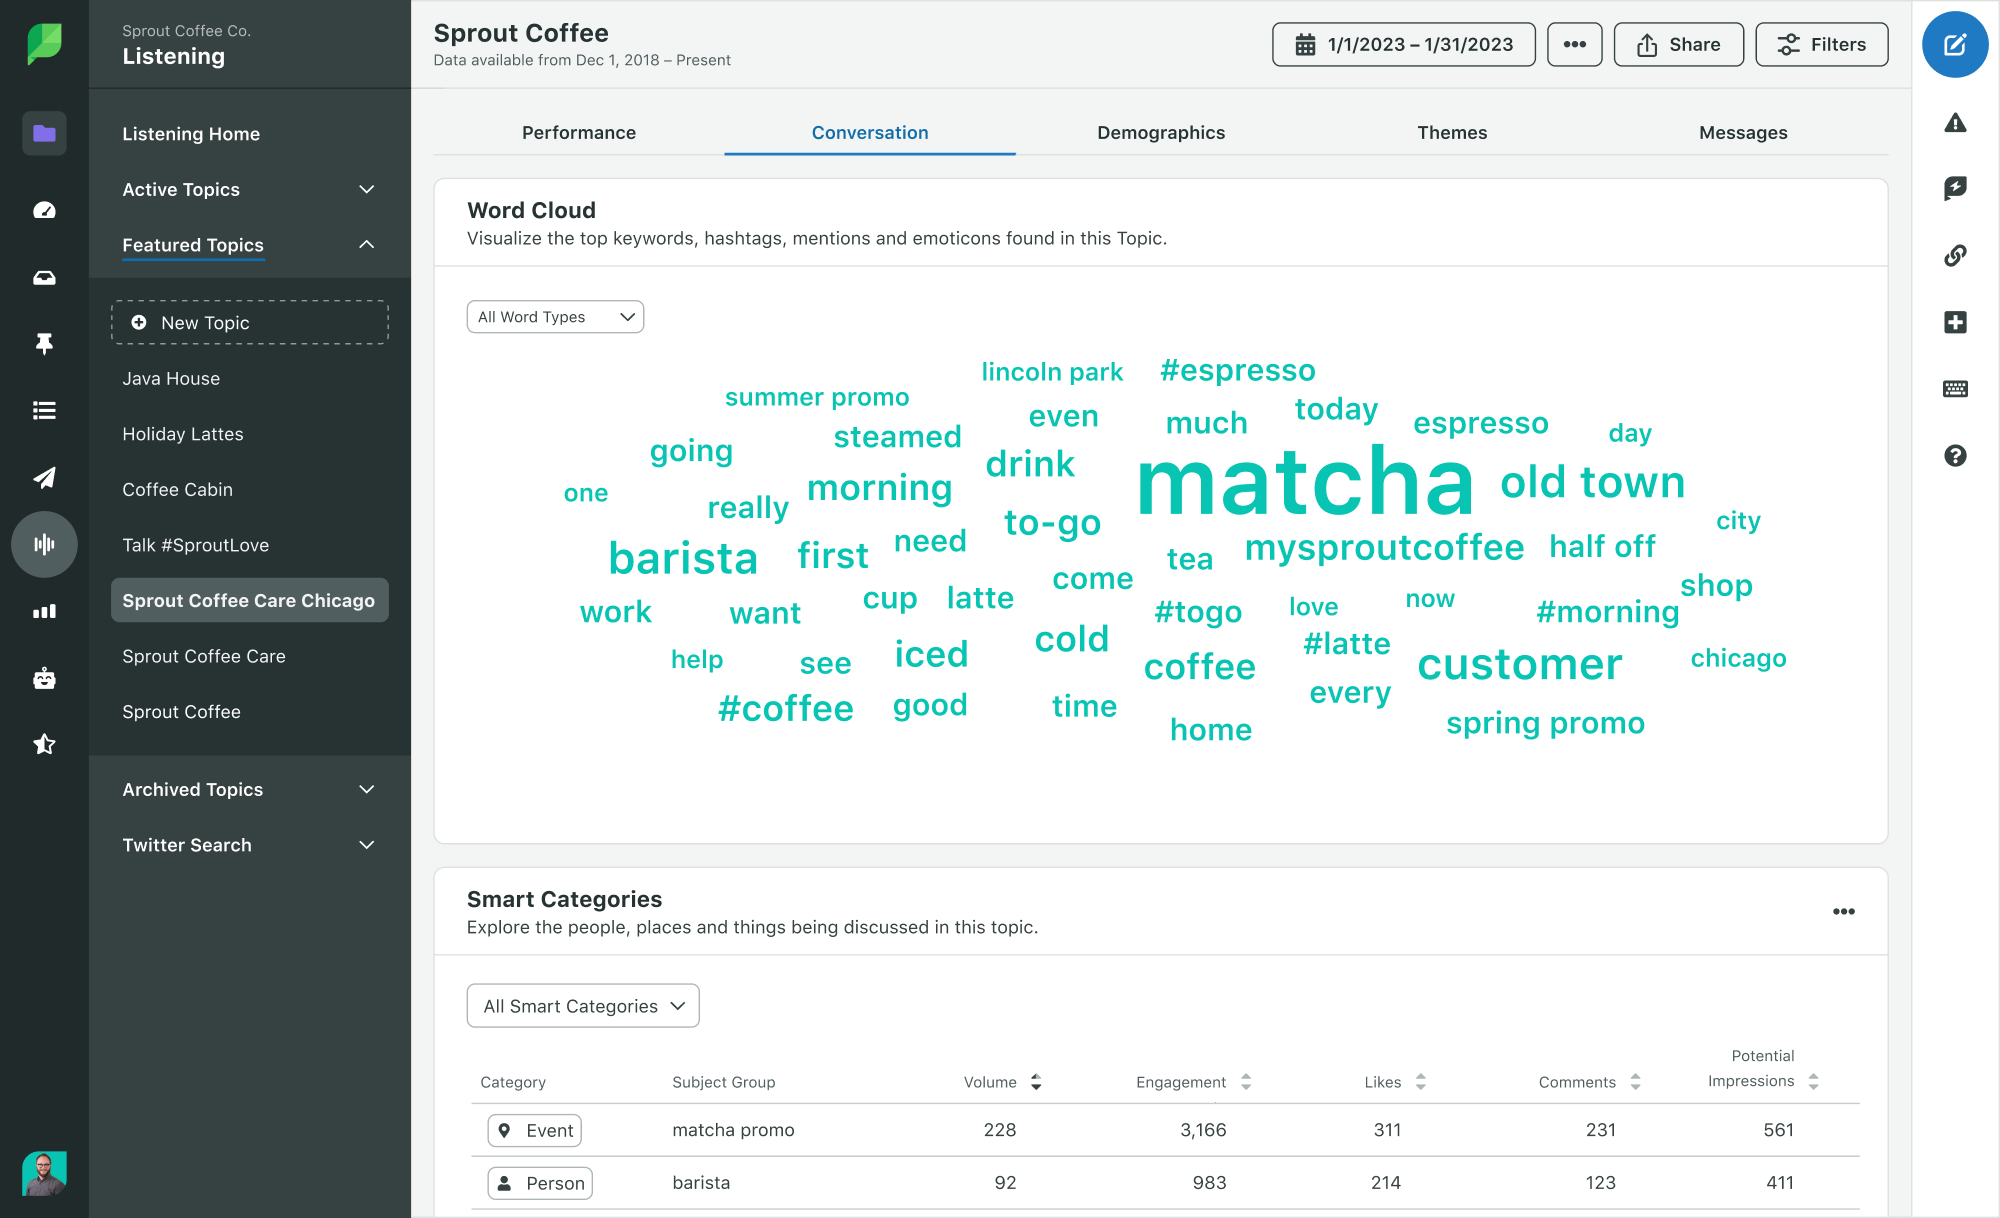The height and width of the screenshot is (1218, 2000).
Task: Expand the Twitter Search section
Action: (x=366, y=844)
